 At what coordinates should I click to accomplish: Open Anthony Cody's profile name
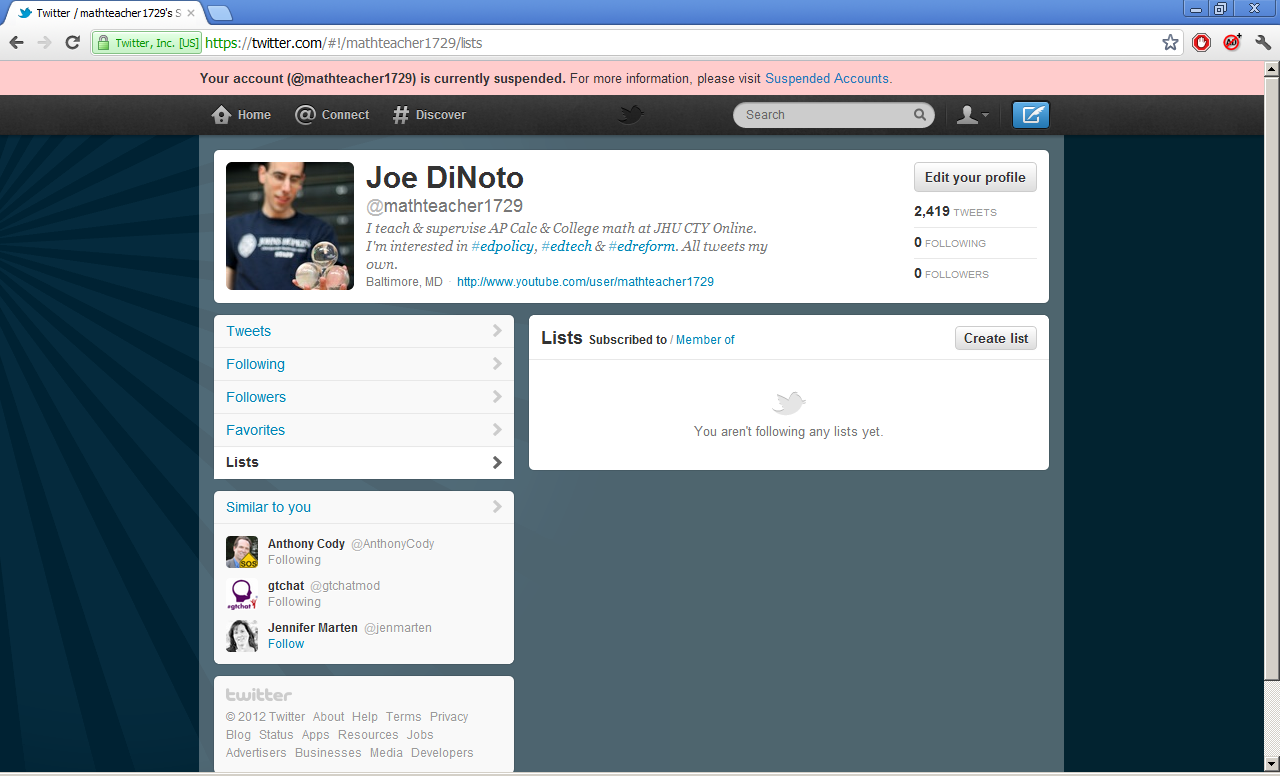[306, 544]
